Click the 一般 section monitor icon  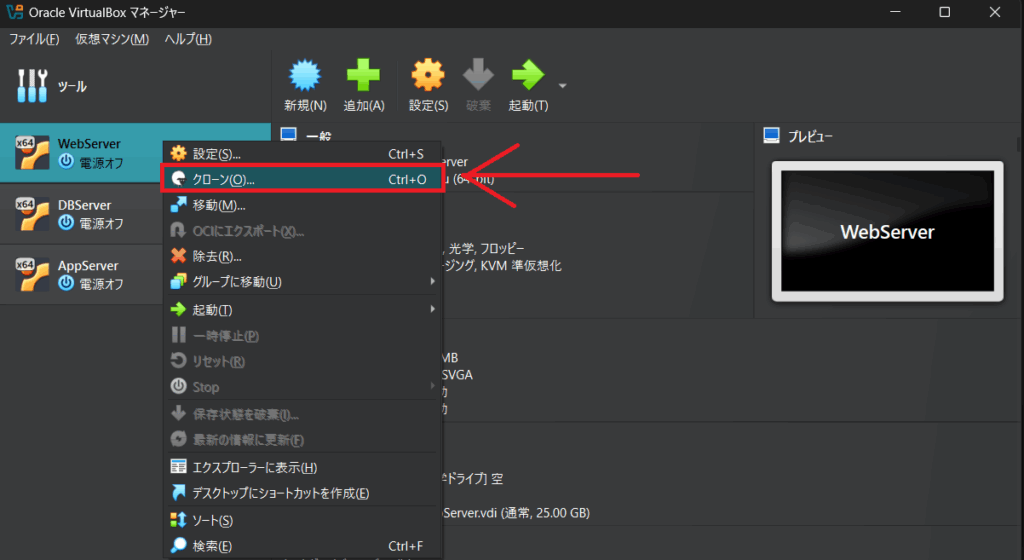pyautogui.click(x=289, y=134)
